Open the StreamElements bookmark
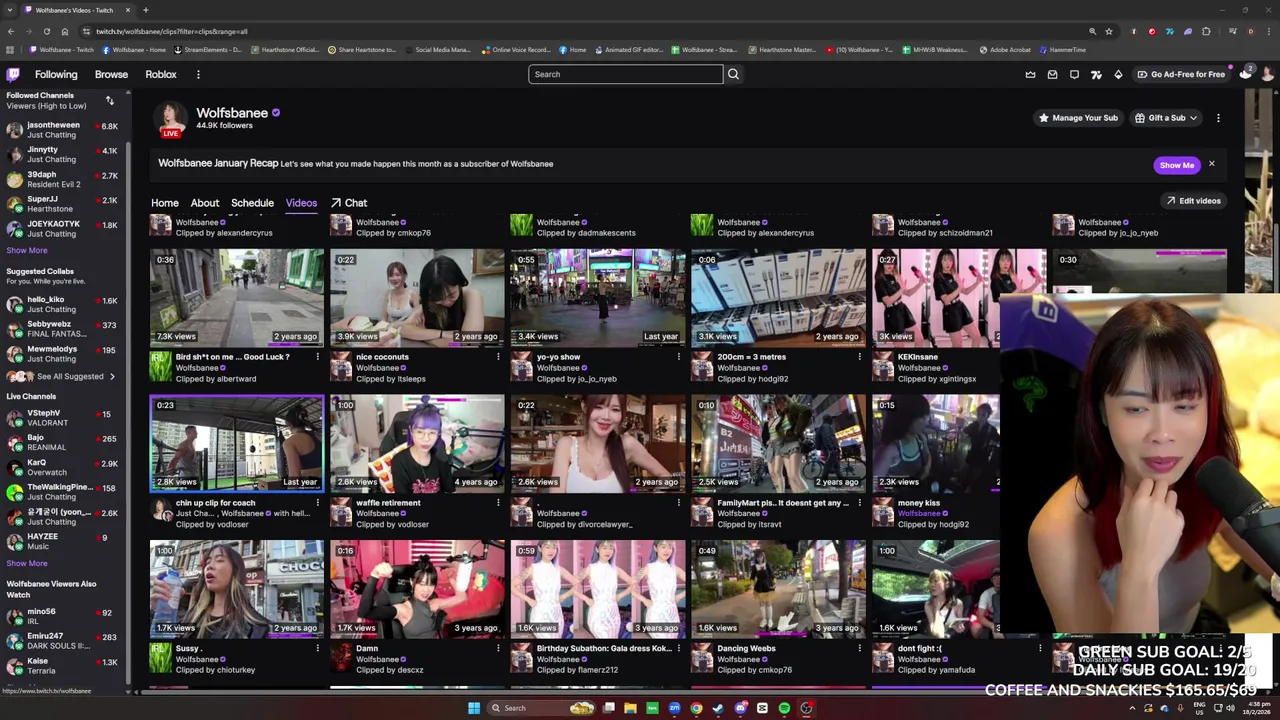 click(x=208, y=50)
